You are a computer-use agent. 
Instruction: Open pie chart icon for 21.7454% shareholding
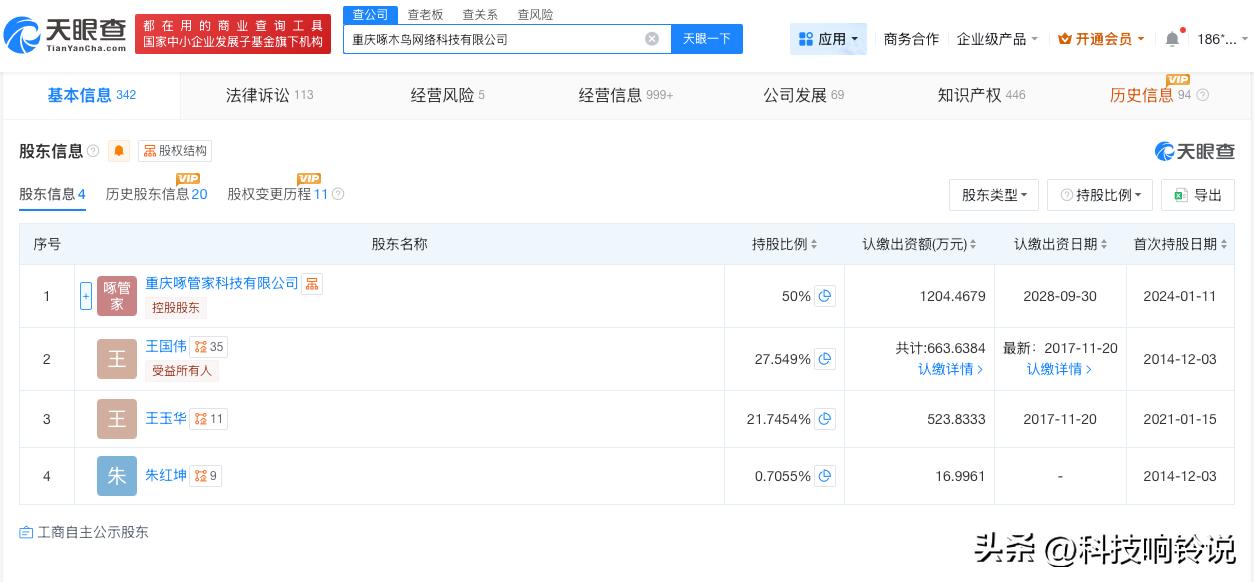(825, 419)
